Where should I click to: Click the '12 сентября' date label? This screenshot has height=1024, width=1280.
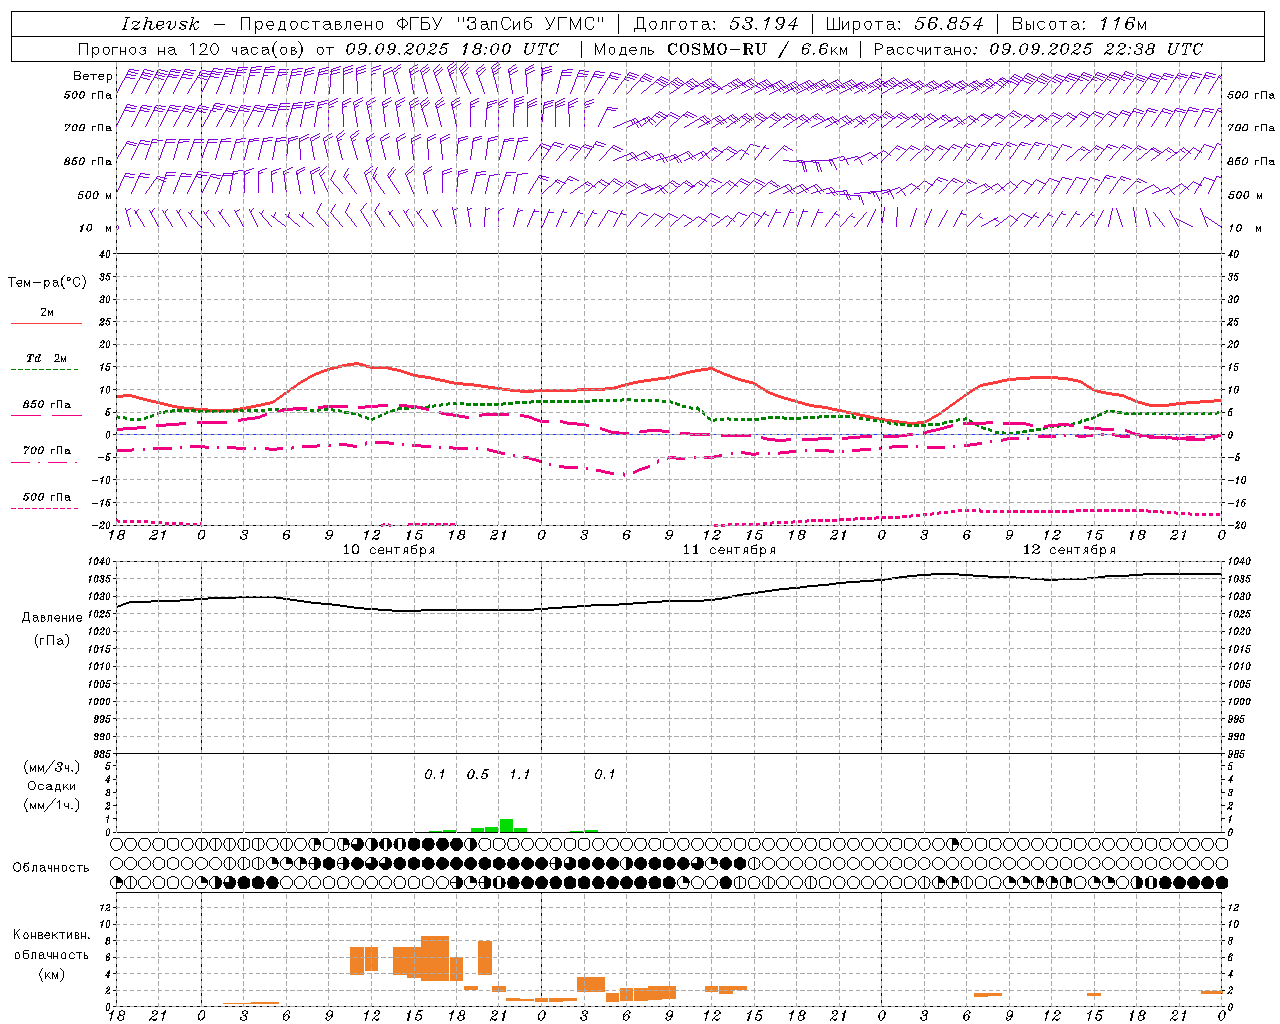(x=1069, y=550)
